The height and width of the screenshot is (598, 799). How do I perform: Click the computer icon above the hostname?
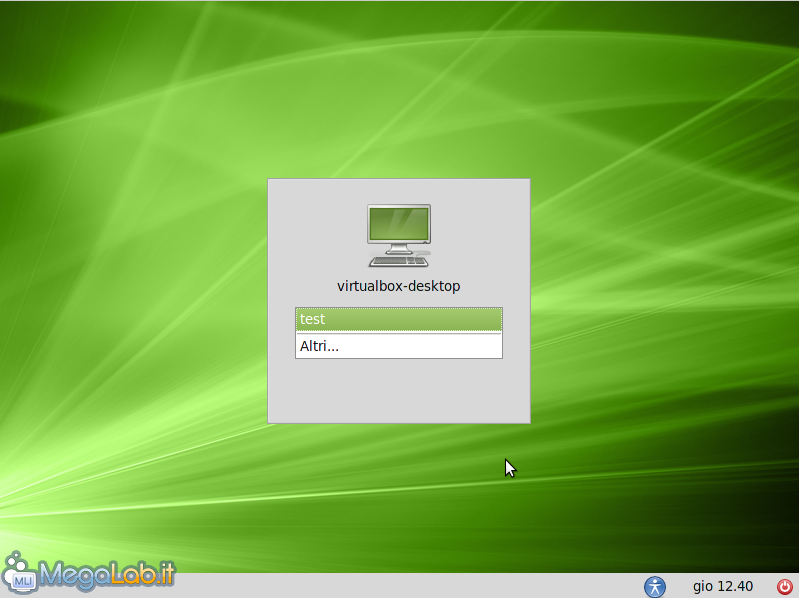click(399, 235)
